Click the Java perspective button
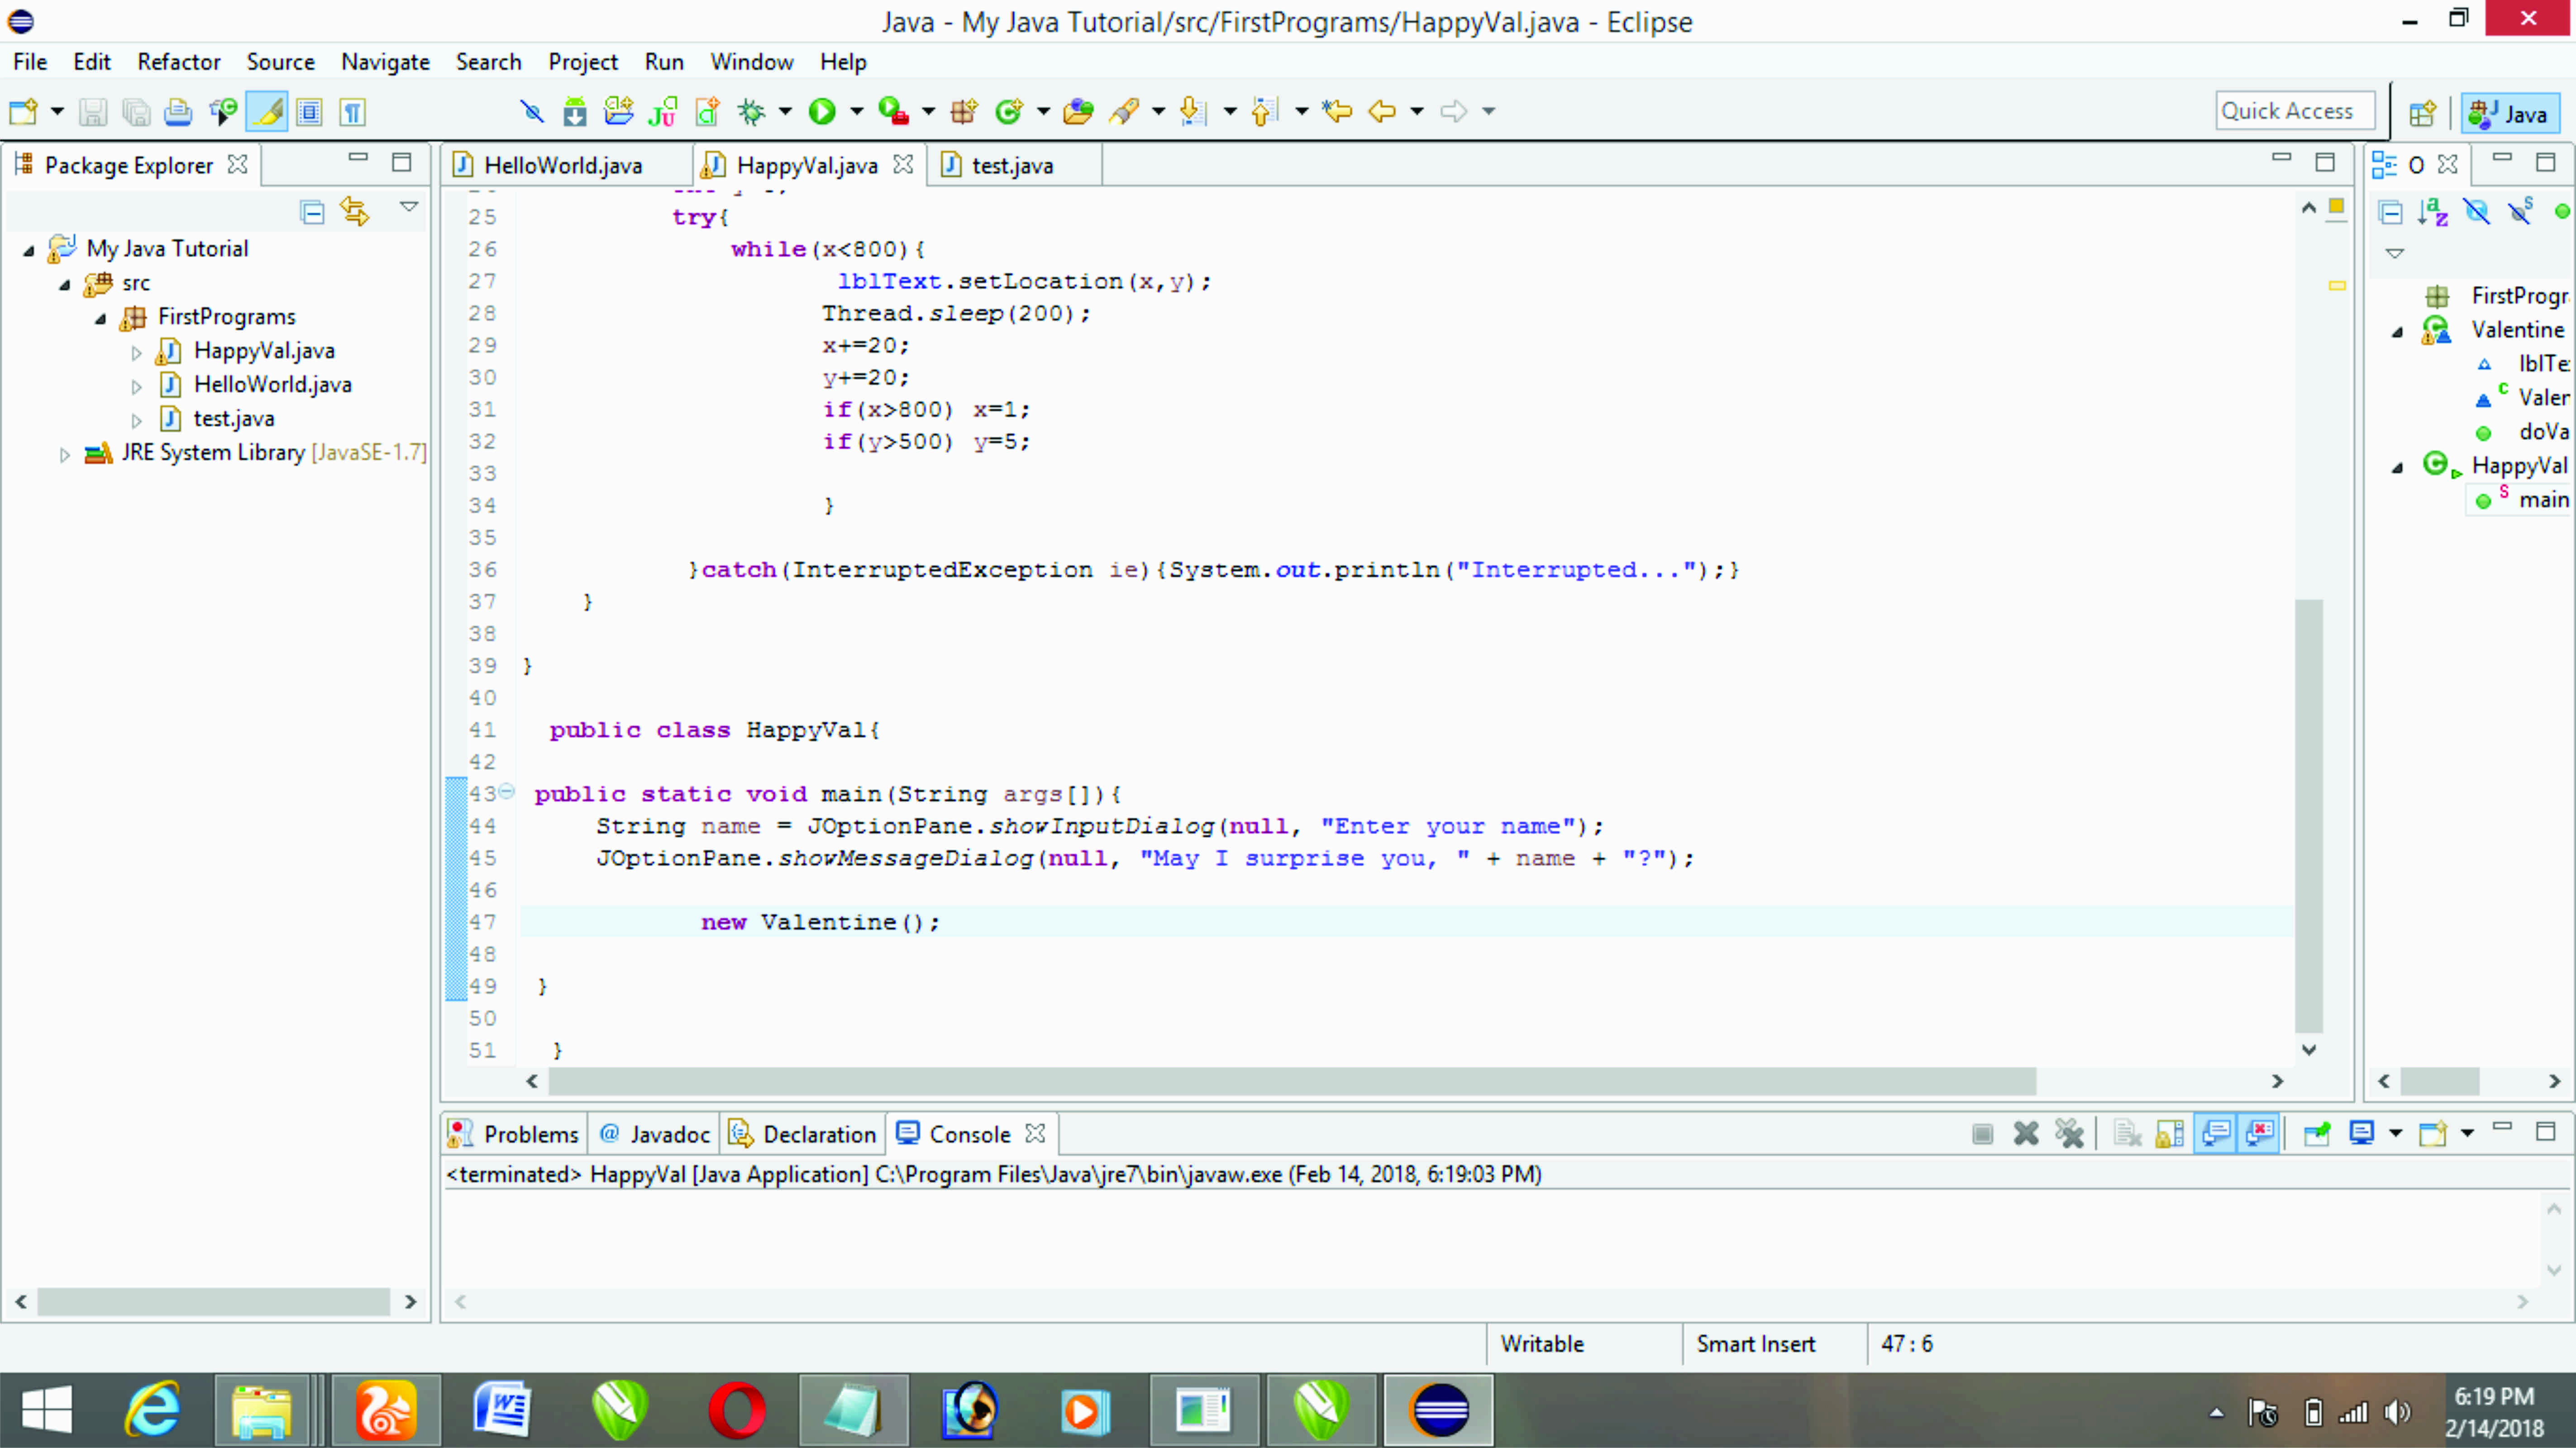Image resolution: width=2576 pixels, height=1448 pixels. [x=2511, y=113]
